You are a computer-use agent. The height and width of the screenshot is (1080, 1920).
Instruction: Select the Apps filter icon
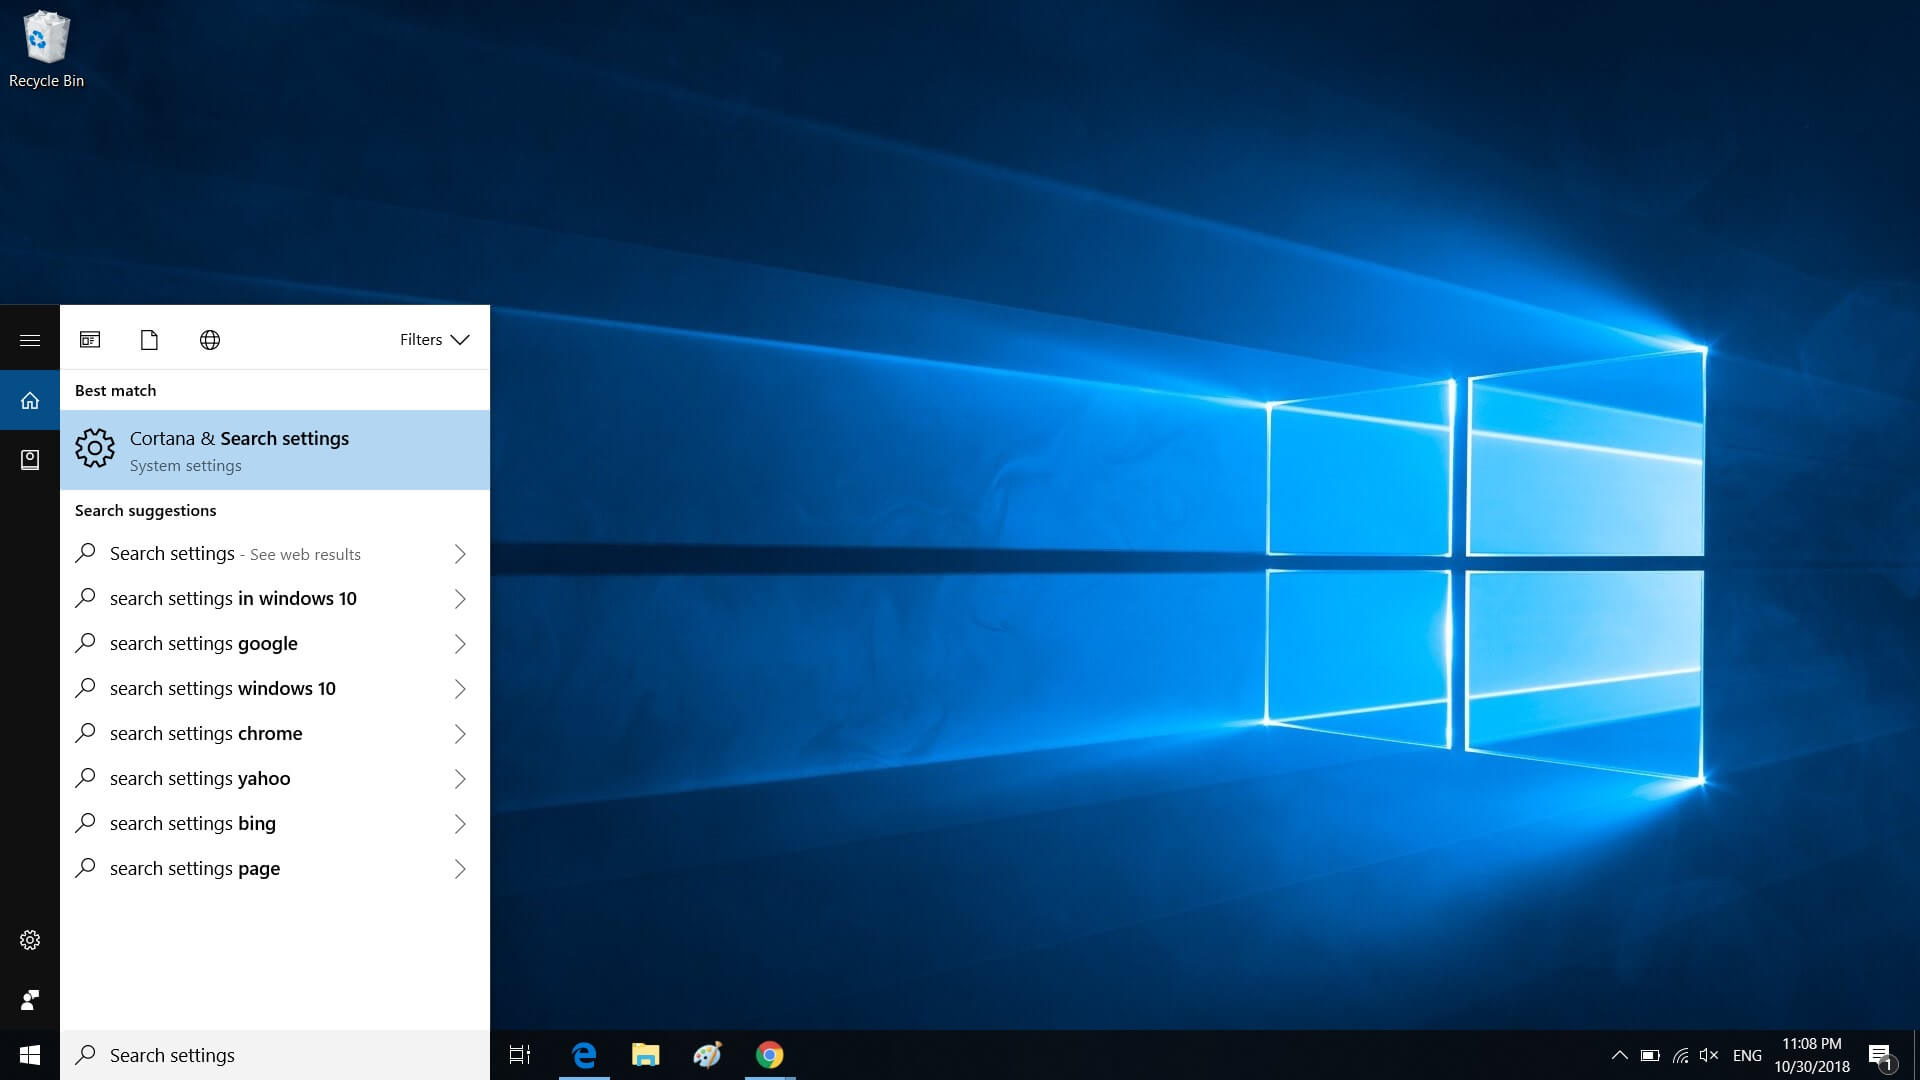[90, 339]
